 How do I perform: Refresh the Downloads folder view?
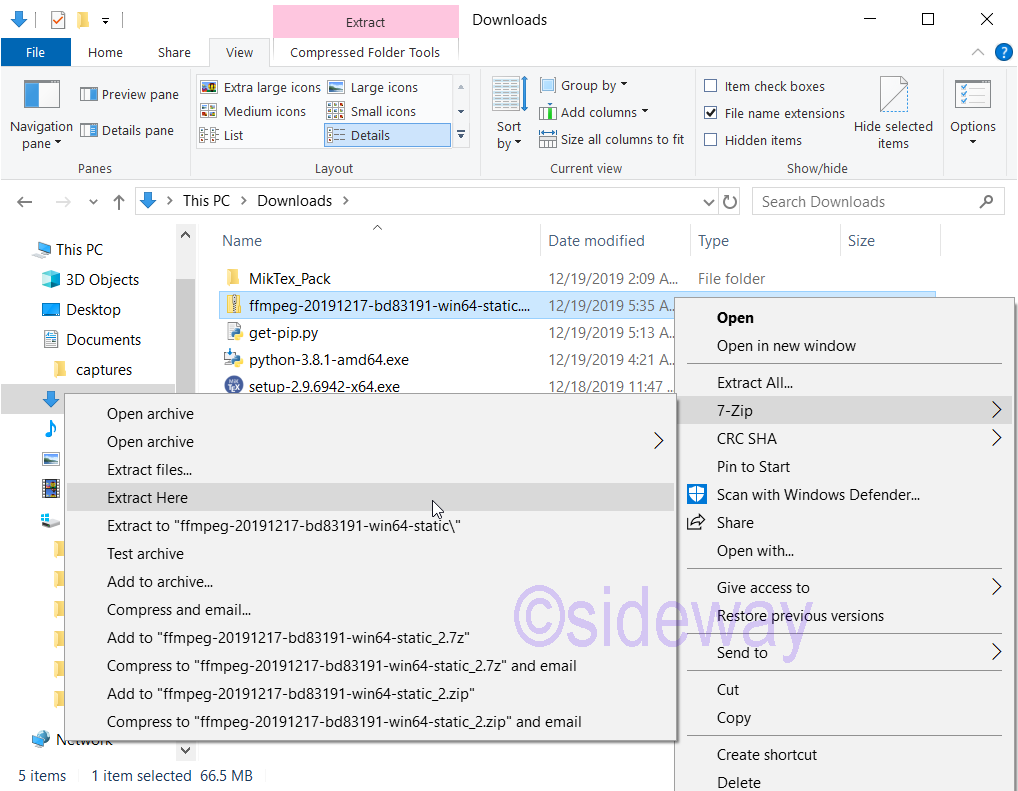(730, 202)
